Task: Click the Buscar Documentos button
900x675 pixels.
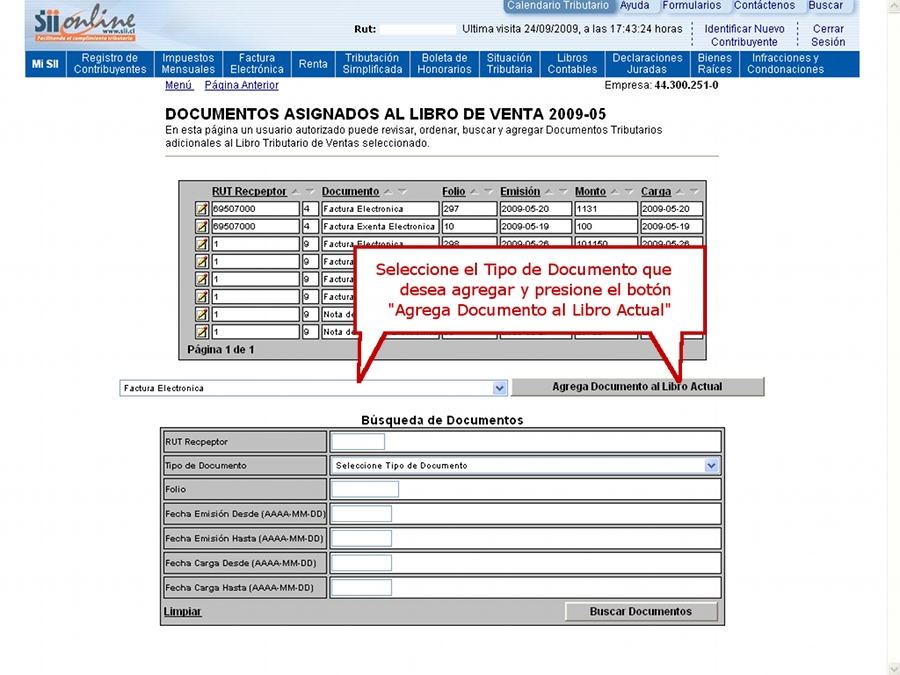Action: tap(641, 612)
